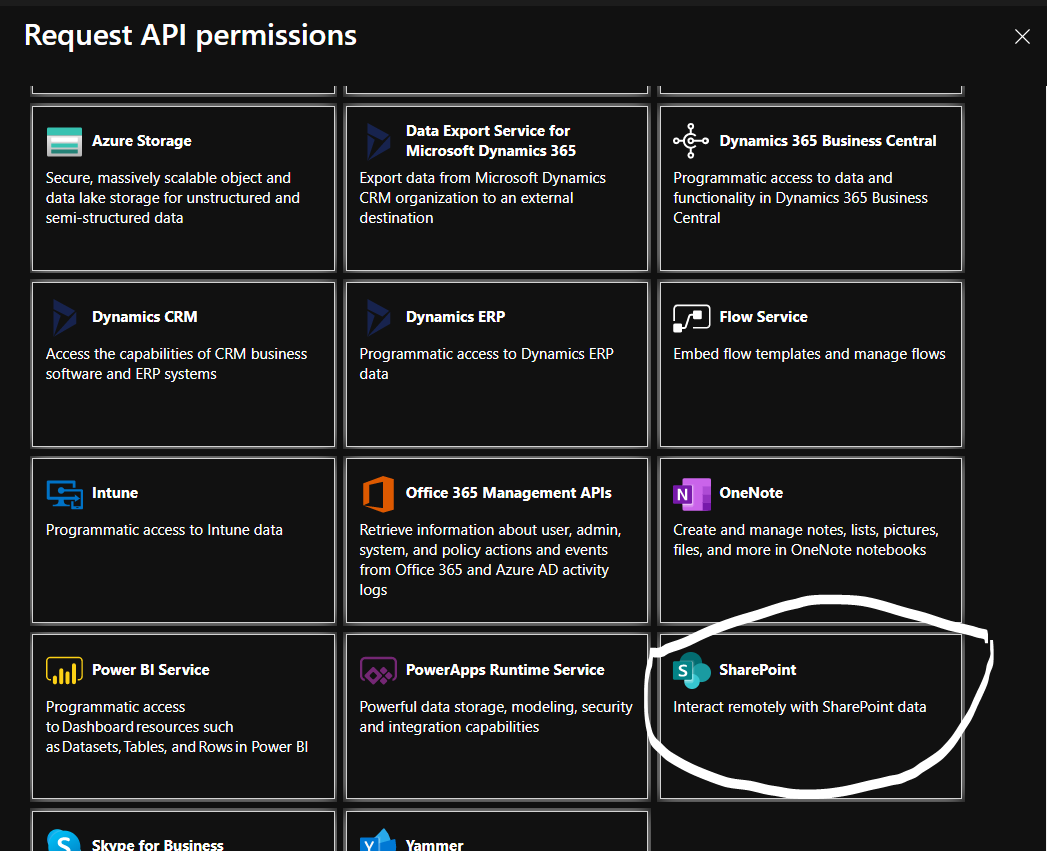
Task: Click 'Export data from Microsoft Dynamics' description
Action: point(482,198)
